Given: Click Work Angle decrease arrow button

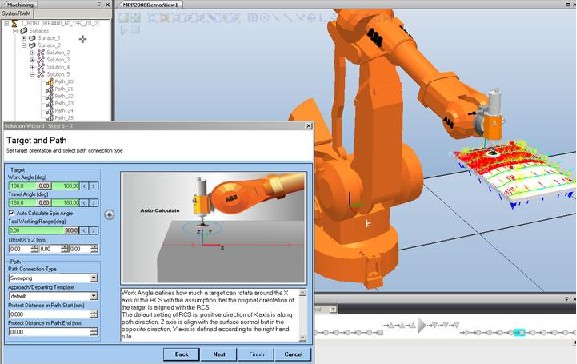Looking at the screenshot, I should point(84,186).
